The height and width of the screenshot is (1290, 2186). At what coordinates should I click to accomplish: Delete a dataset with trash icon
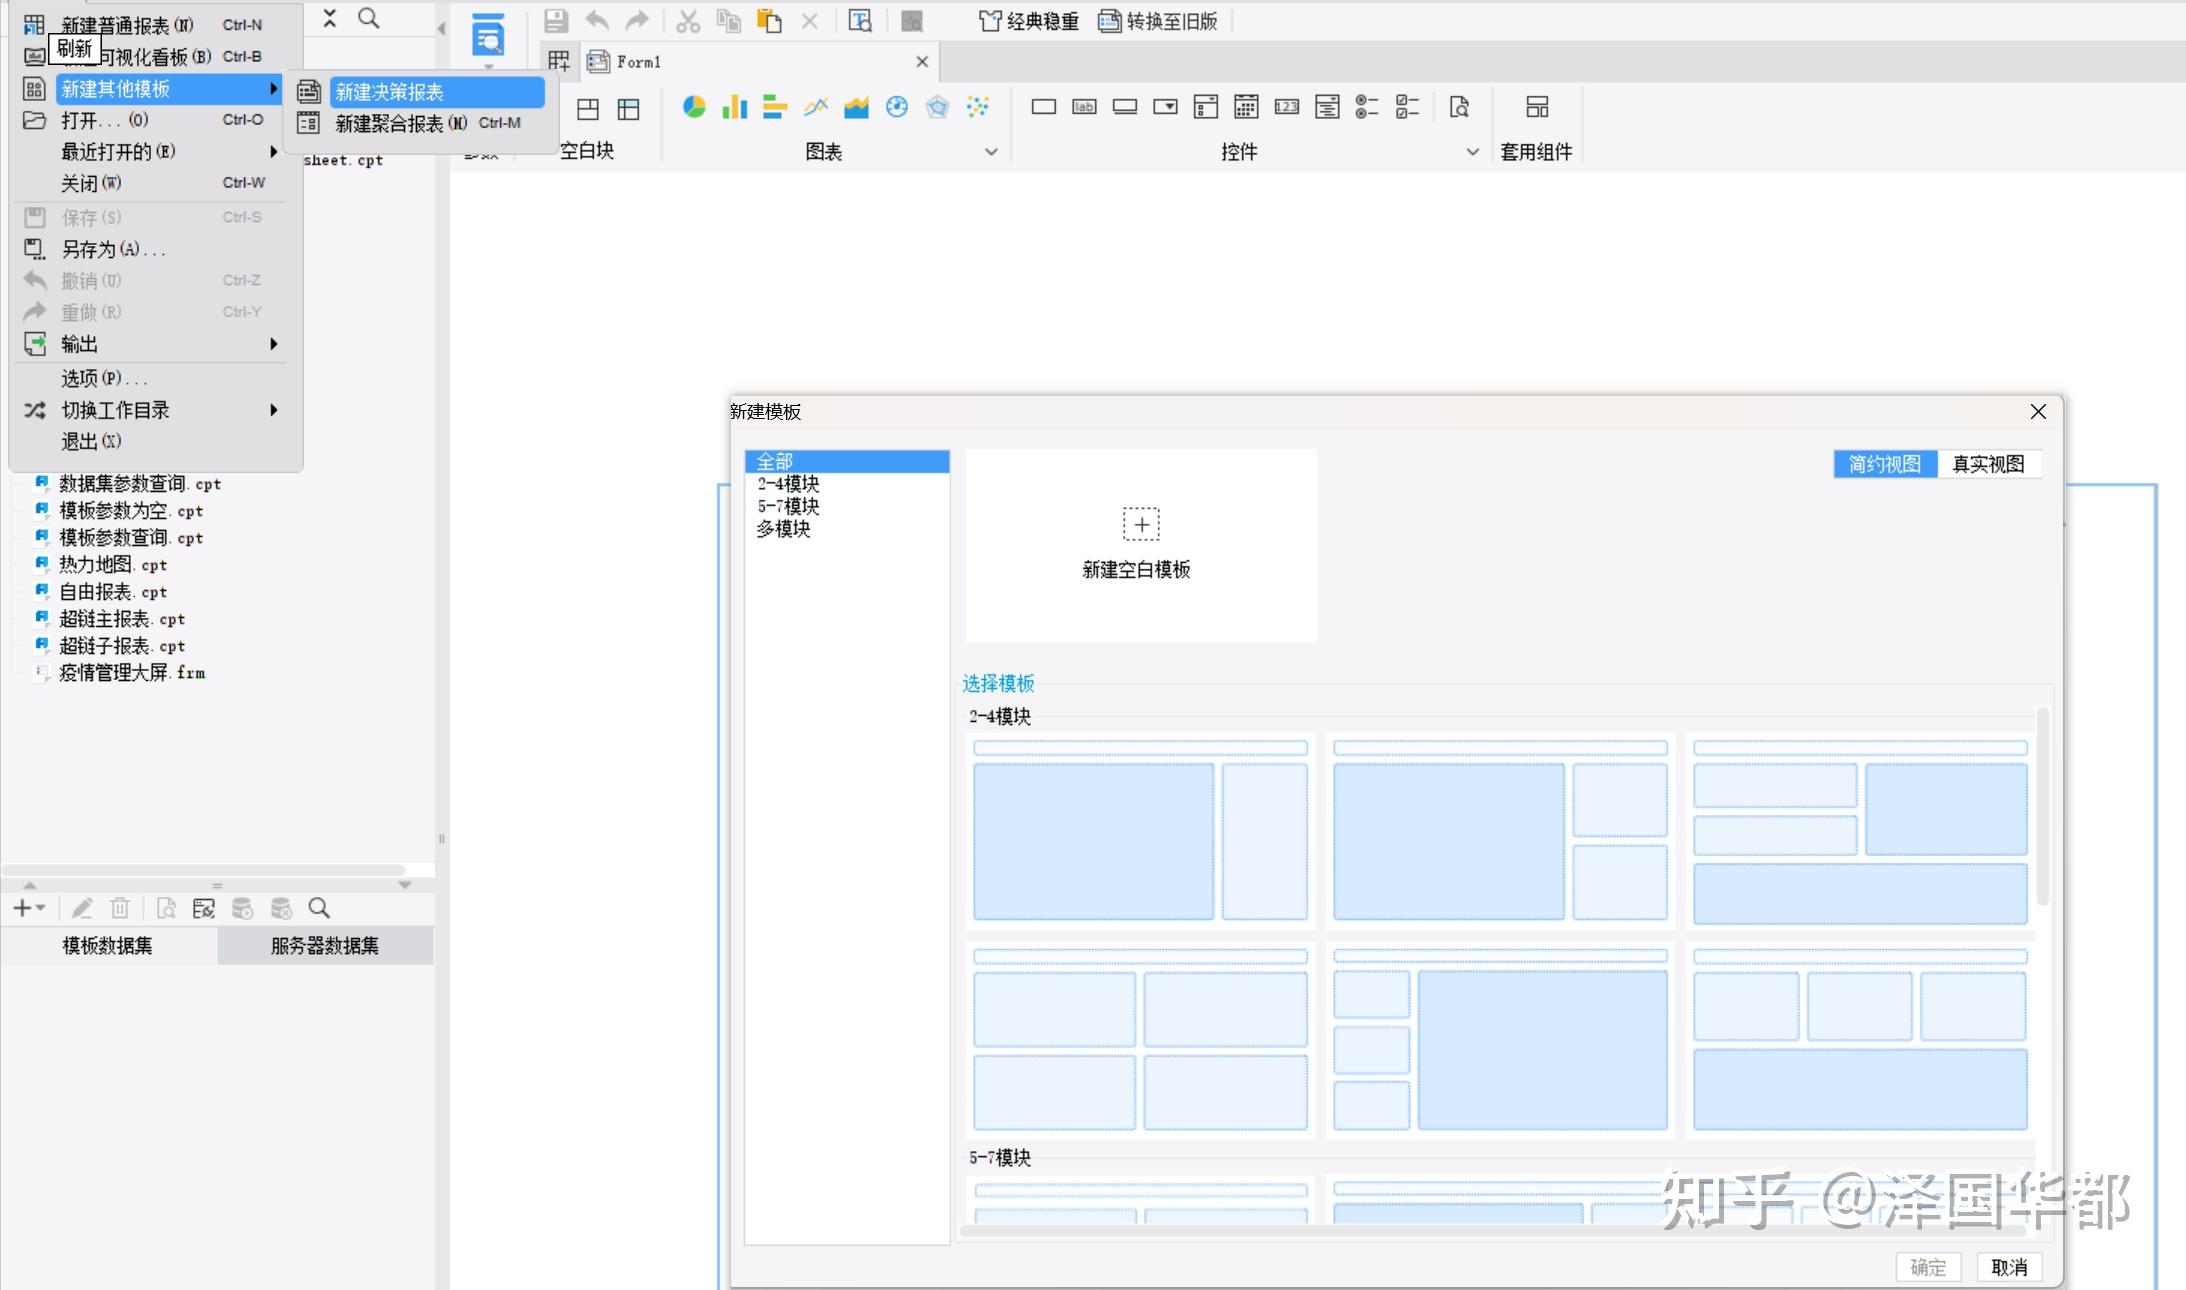click(121, 908)
